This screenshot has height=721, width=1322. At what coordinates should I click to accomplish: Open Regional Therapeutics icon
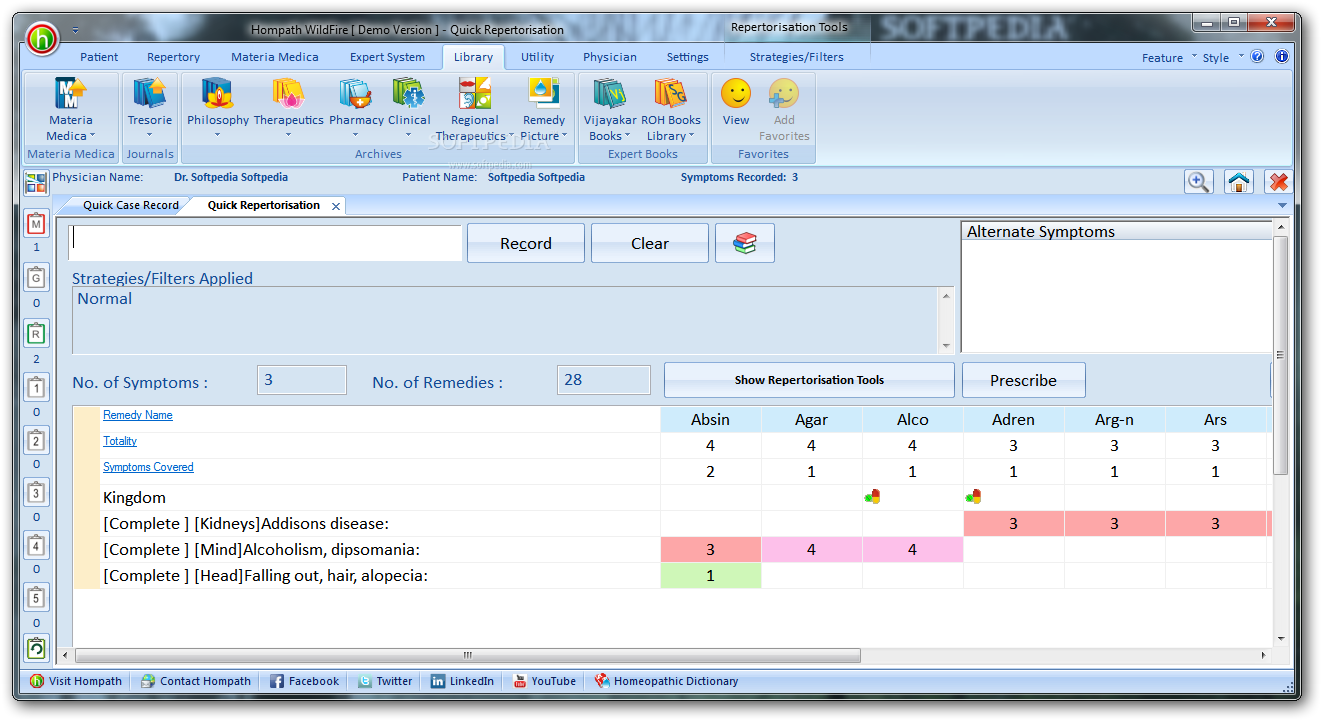[474, 94]
